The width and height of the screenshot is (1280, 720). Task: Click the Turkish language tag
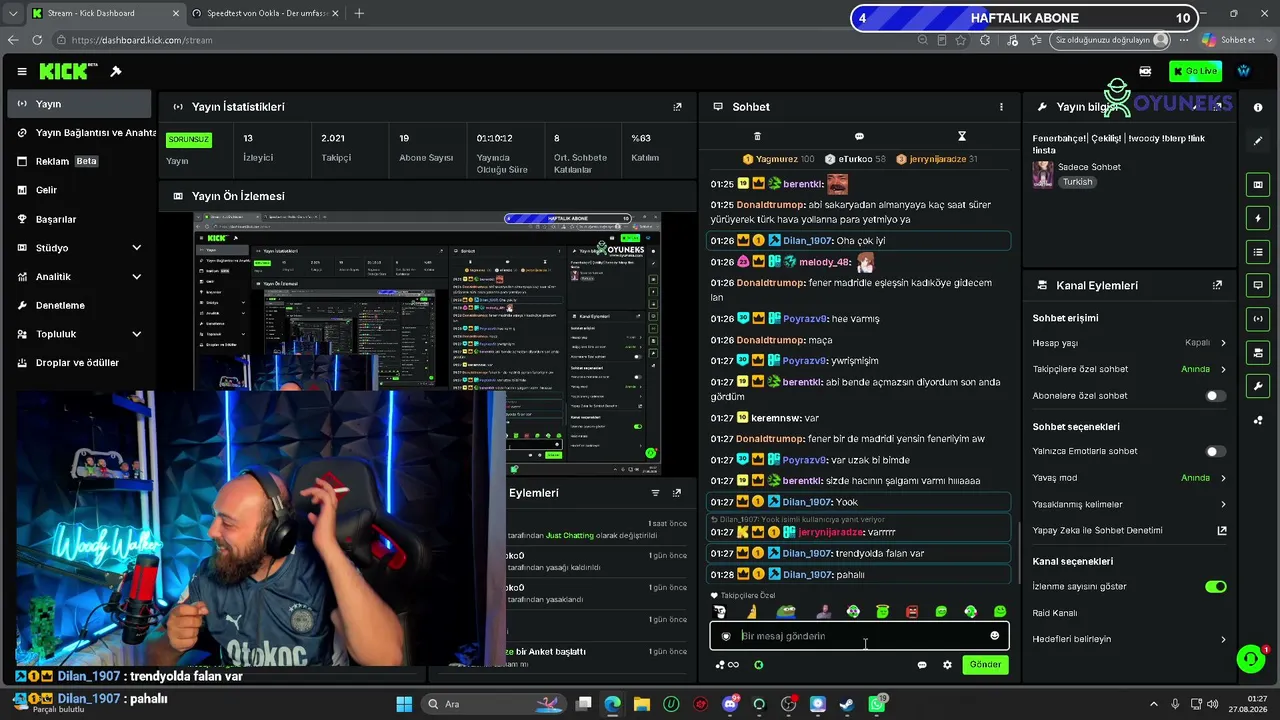click(1077, 182)
